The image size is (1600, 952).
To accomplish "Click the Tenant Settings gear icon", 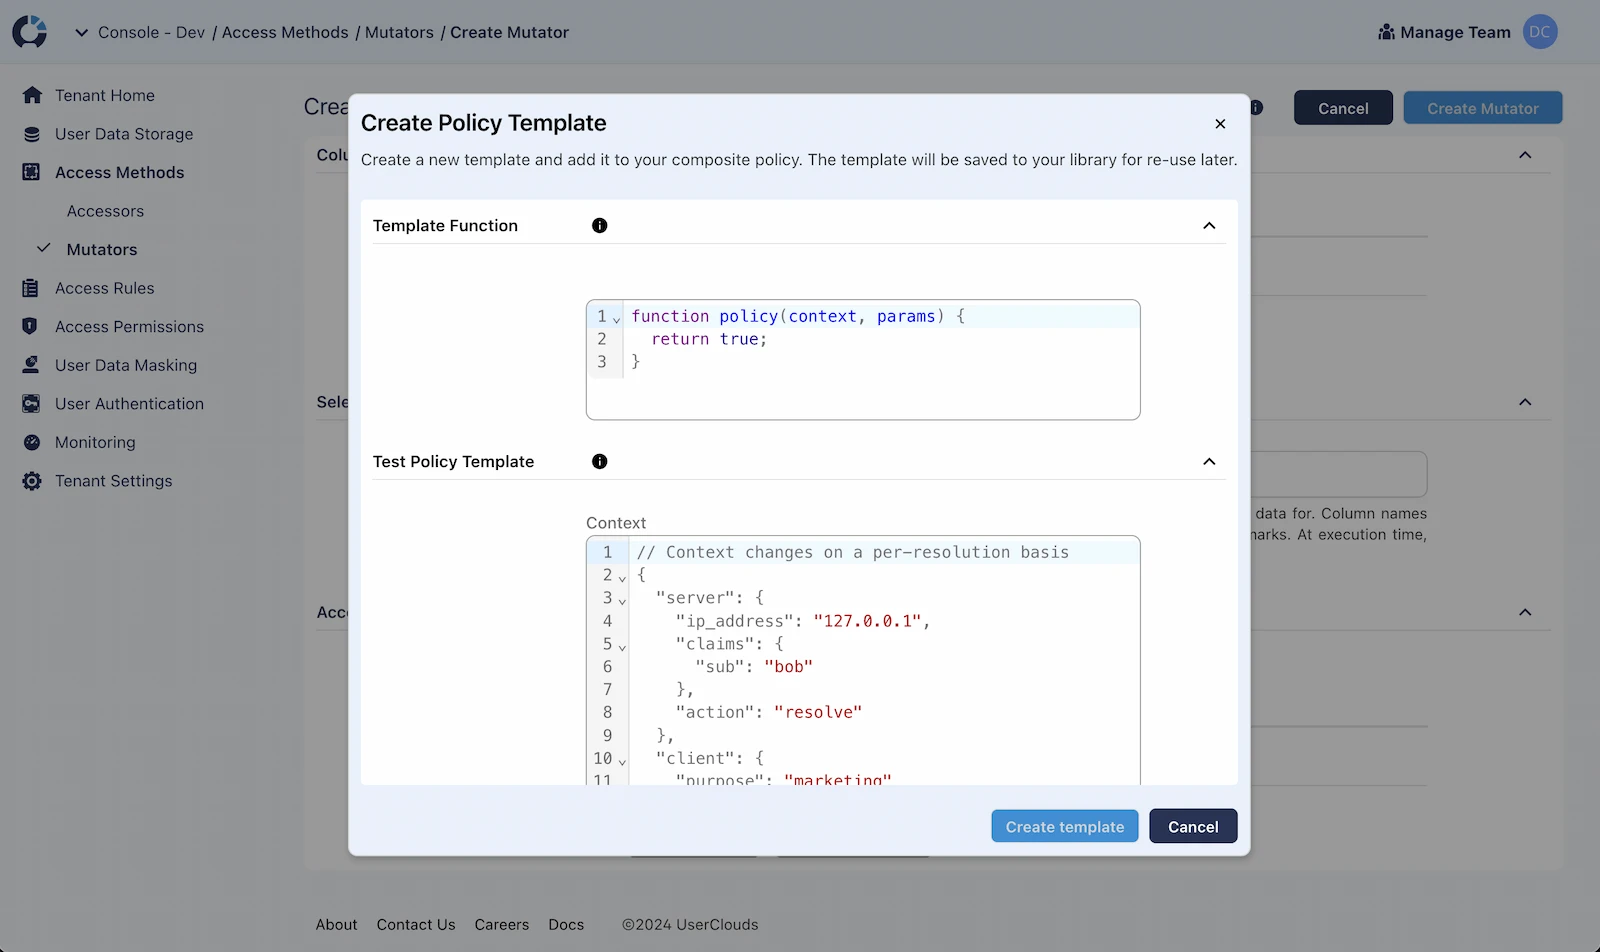I will click(32, 481).
